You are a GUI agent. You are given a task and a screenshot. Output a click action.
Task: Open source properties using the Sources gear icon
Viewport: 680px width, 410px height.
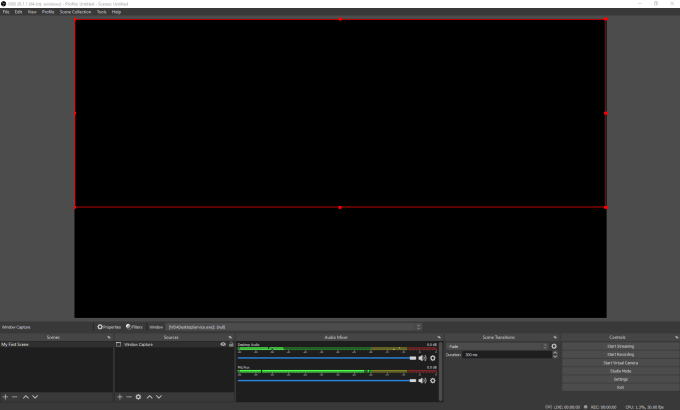click(x=138, y=397)
